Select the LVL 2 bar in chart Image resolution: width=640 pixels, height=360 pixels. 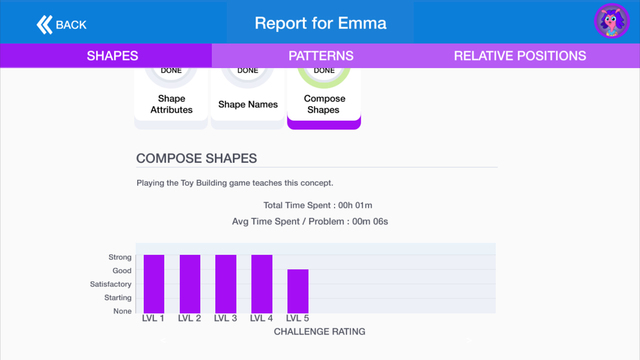(x=190, y=284)
